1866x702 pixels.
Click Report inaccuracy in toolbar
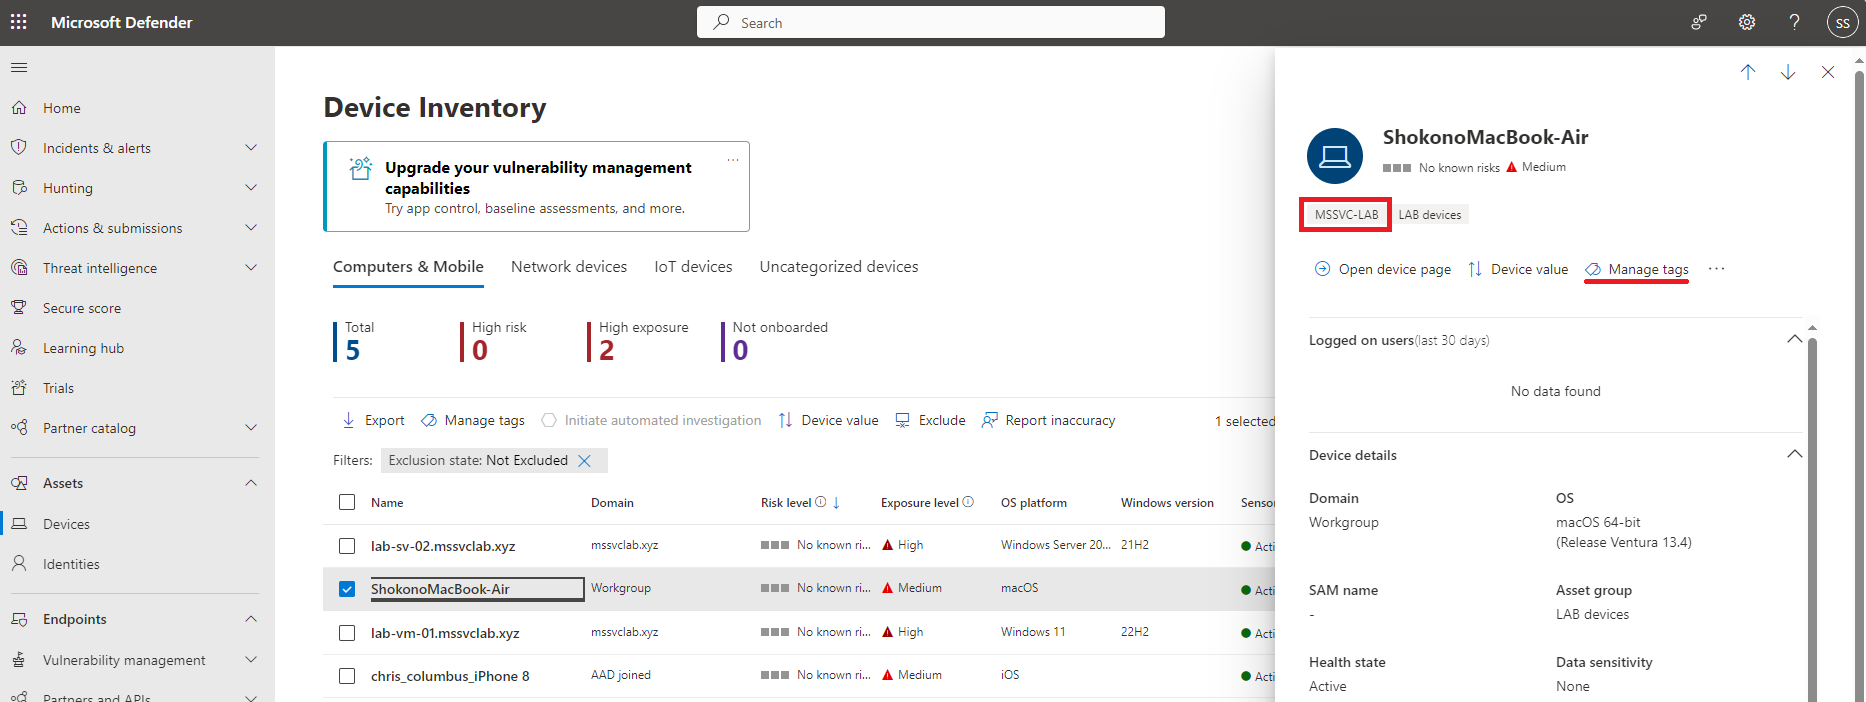click(x=1049, y=420)
